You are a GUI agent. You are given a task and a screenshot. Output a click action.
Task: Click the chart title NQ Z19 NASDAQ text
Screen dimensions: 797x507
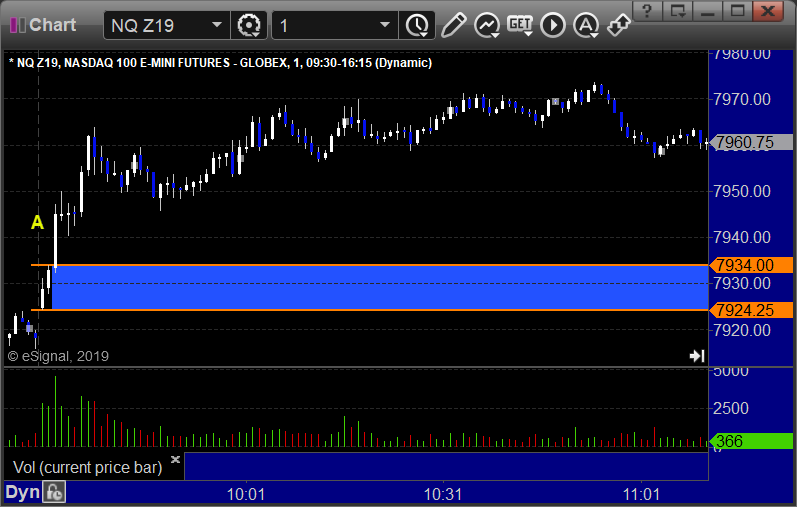tap(221, 63)
